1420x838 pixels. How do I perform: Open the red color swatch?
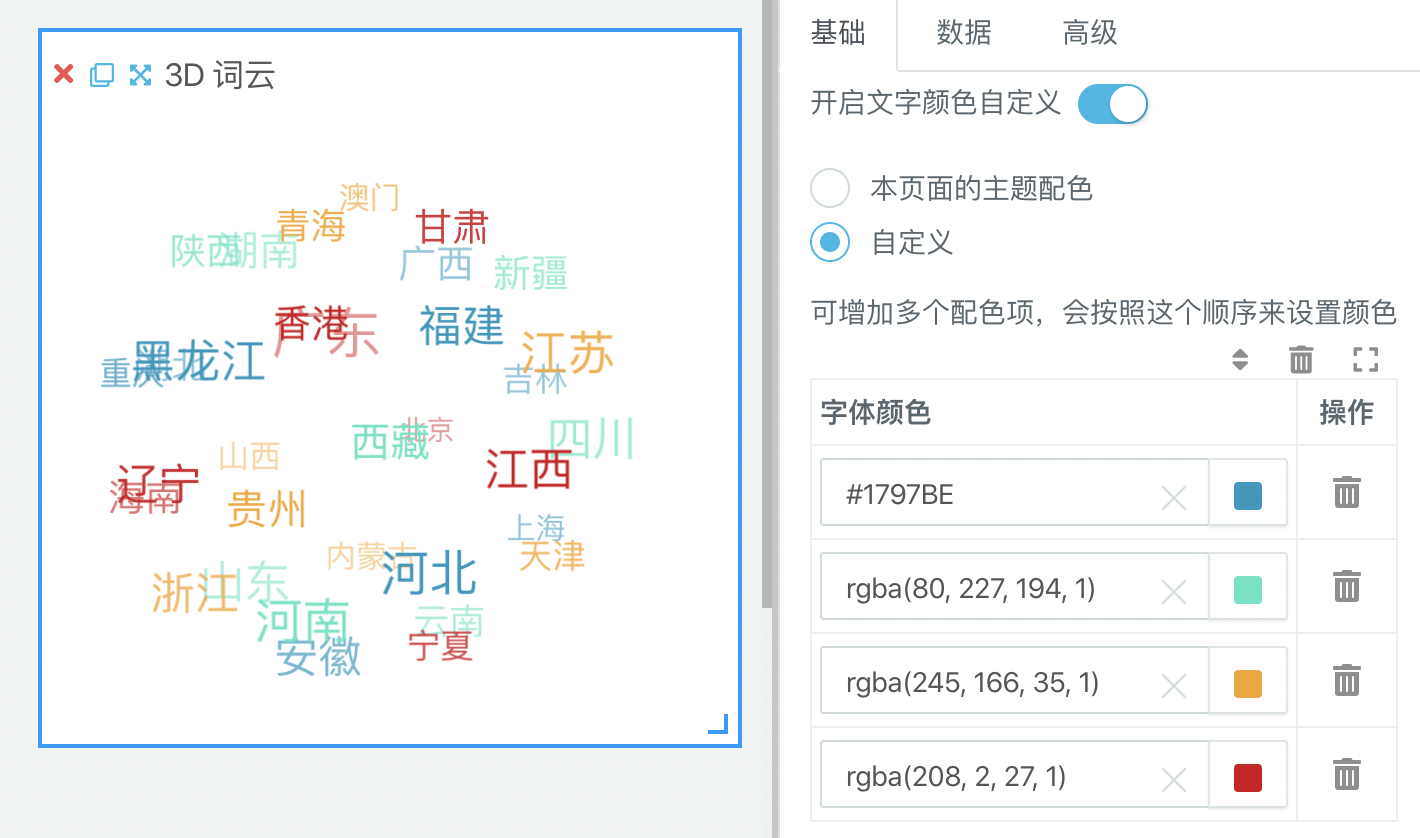pos(1248,778)
